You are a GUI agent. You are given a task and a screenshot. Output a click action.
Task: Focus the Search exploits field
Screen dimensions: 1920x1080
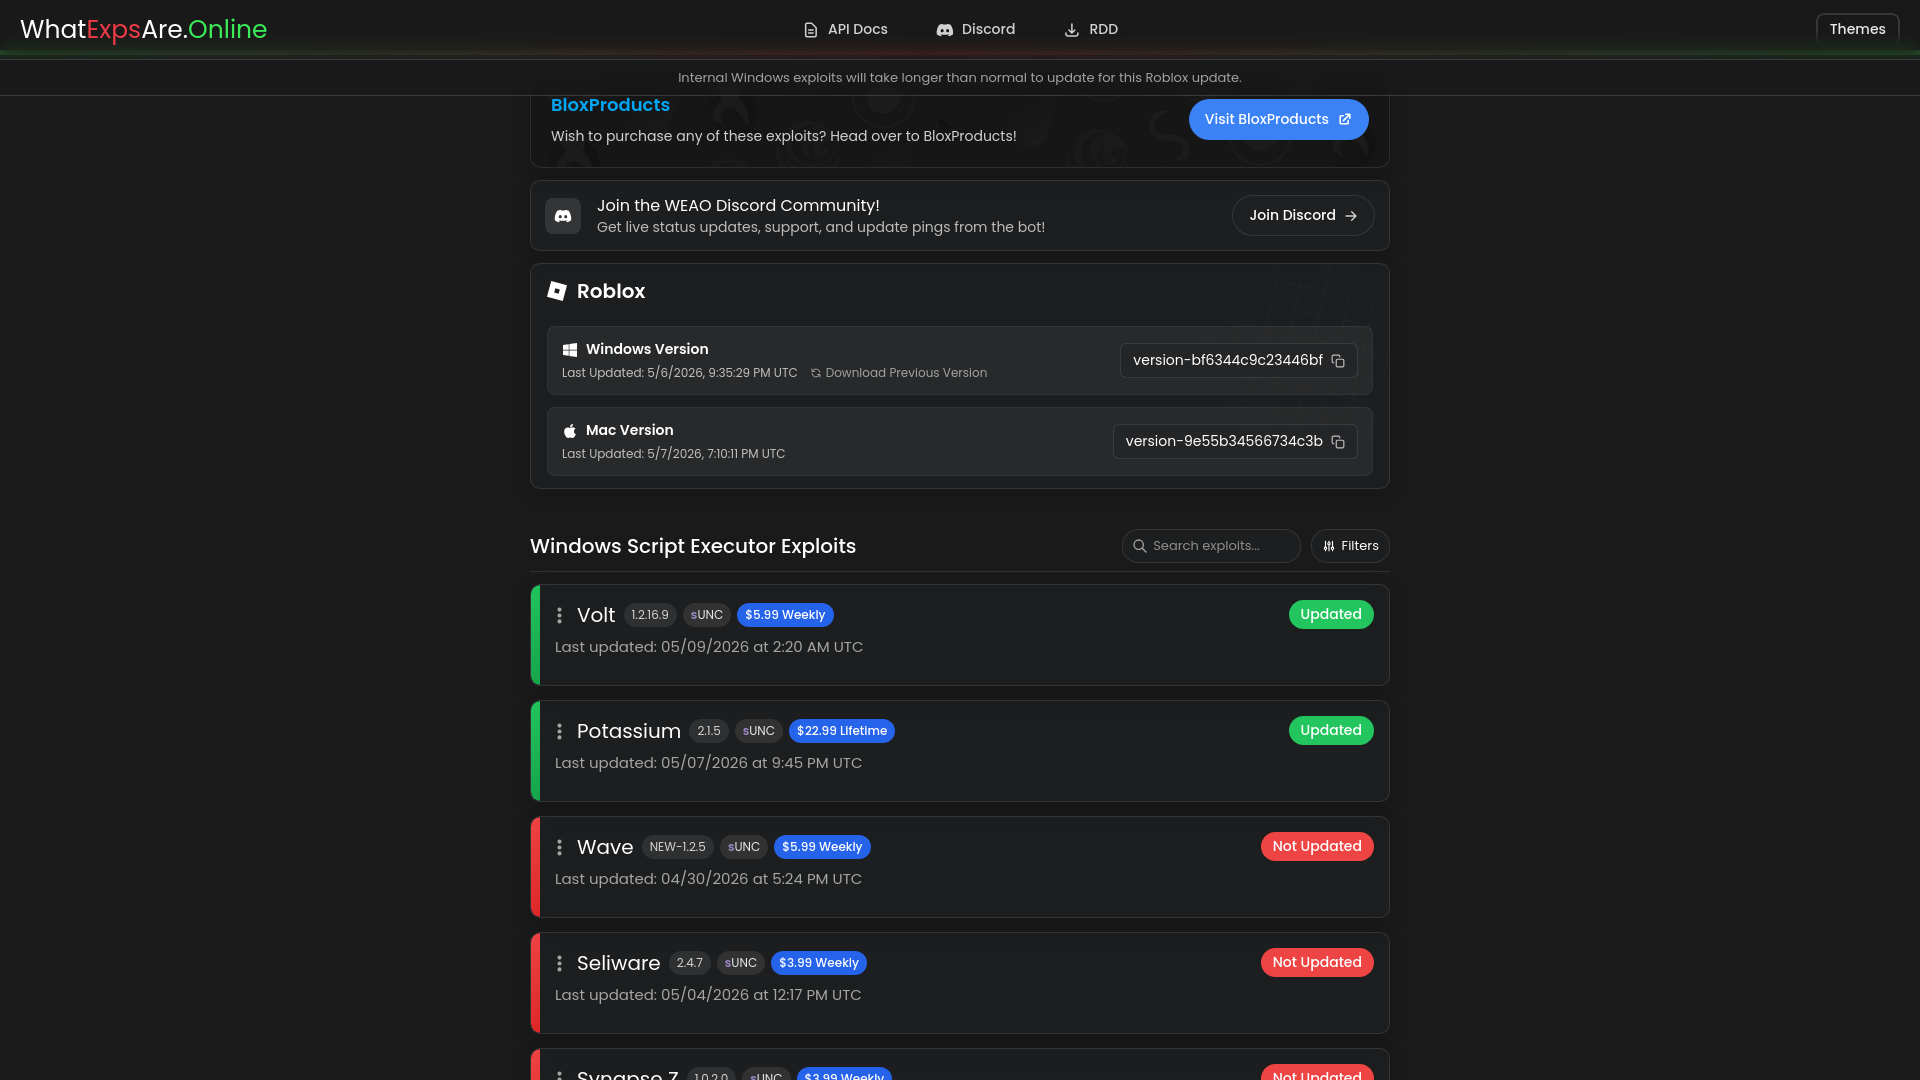[1211, 546]
